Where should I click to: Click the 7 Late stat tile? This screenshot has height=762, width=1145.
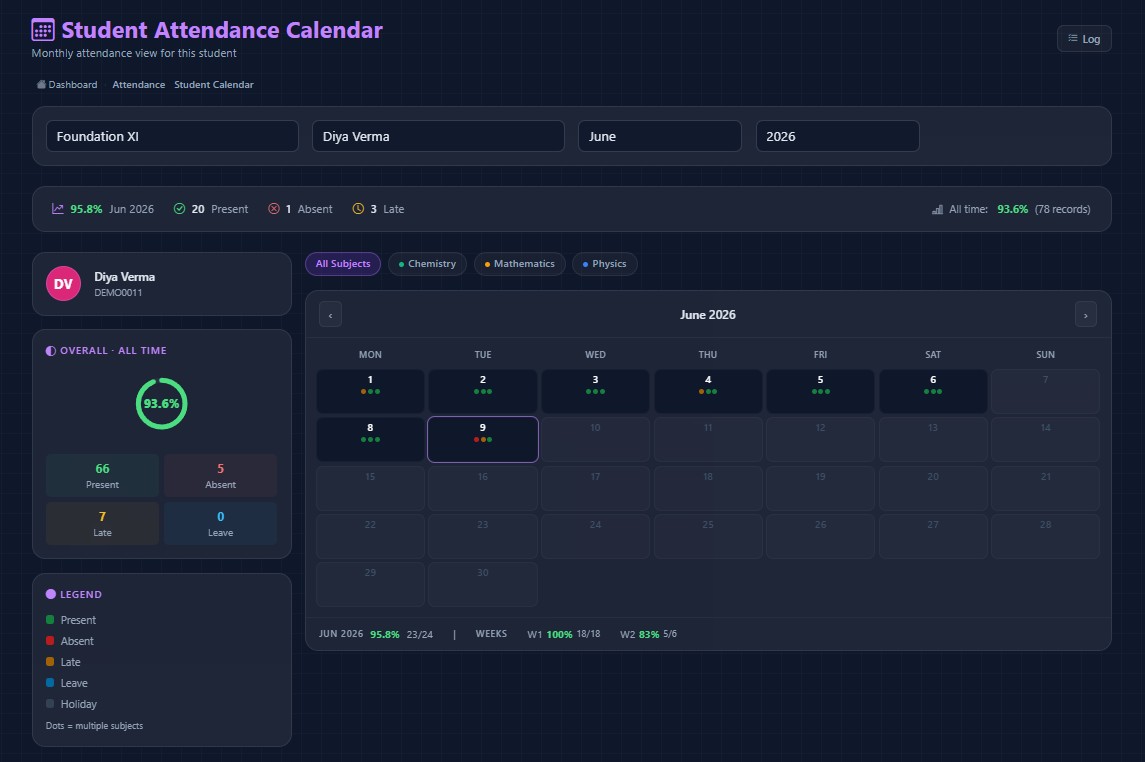pos(102,523)
